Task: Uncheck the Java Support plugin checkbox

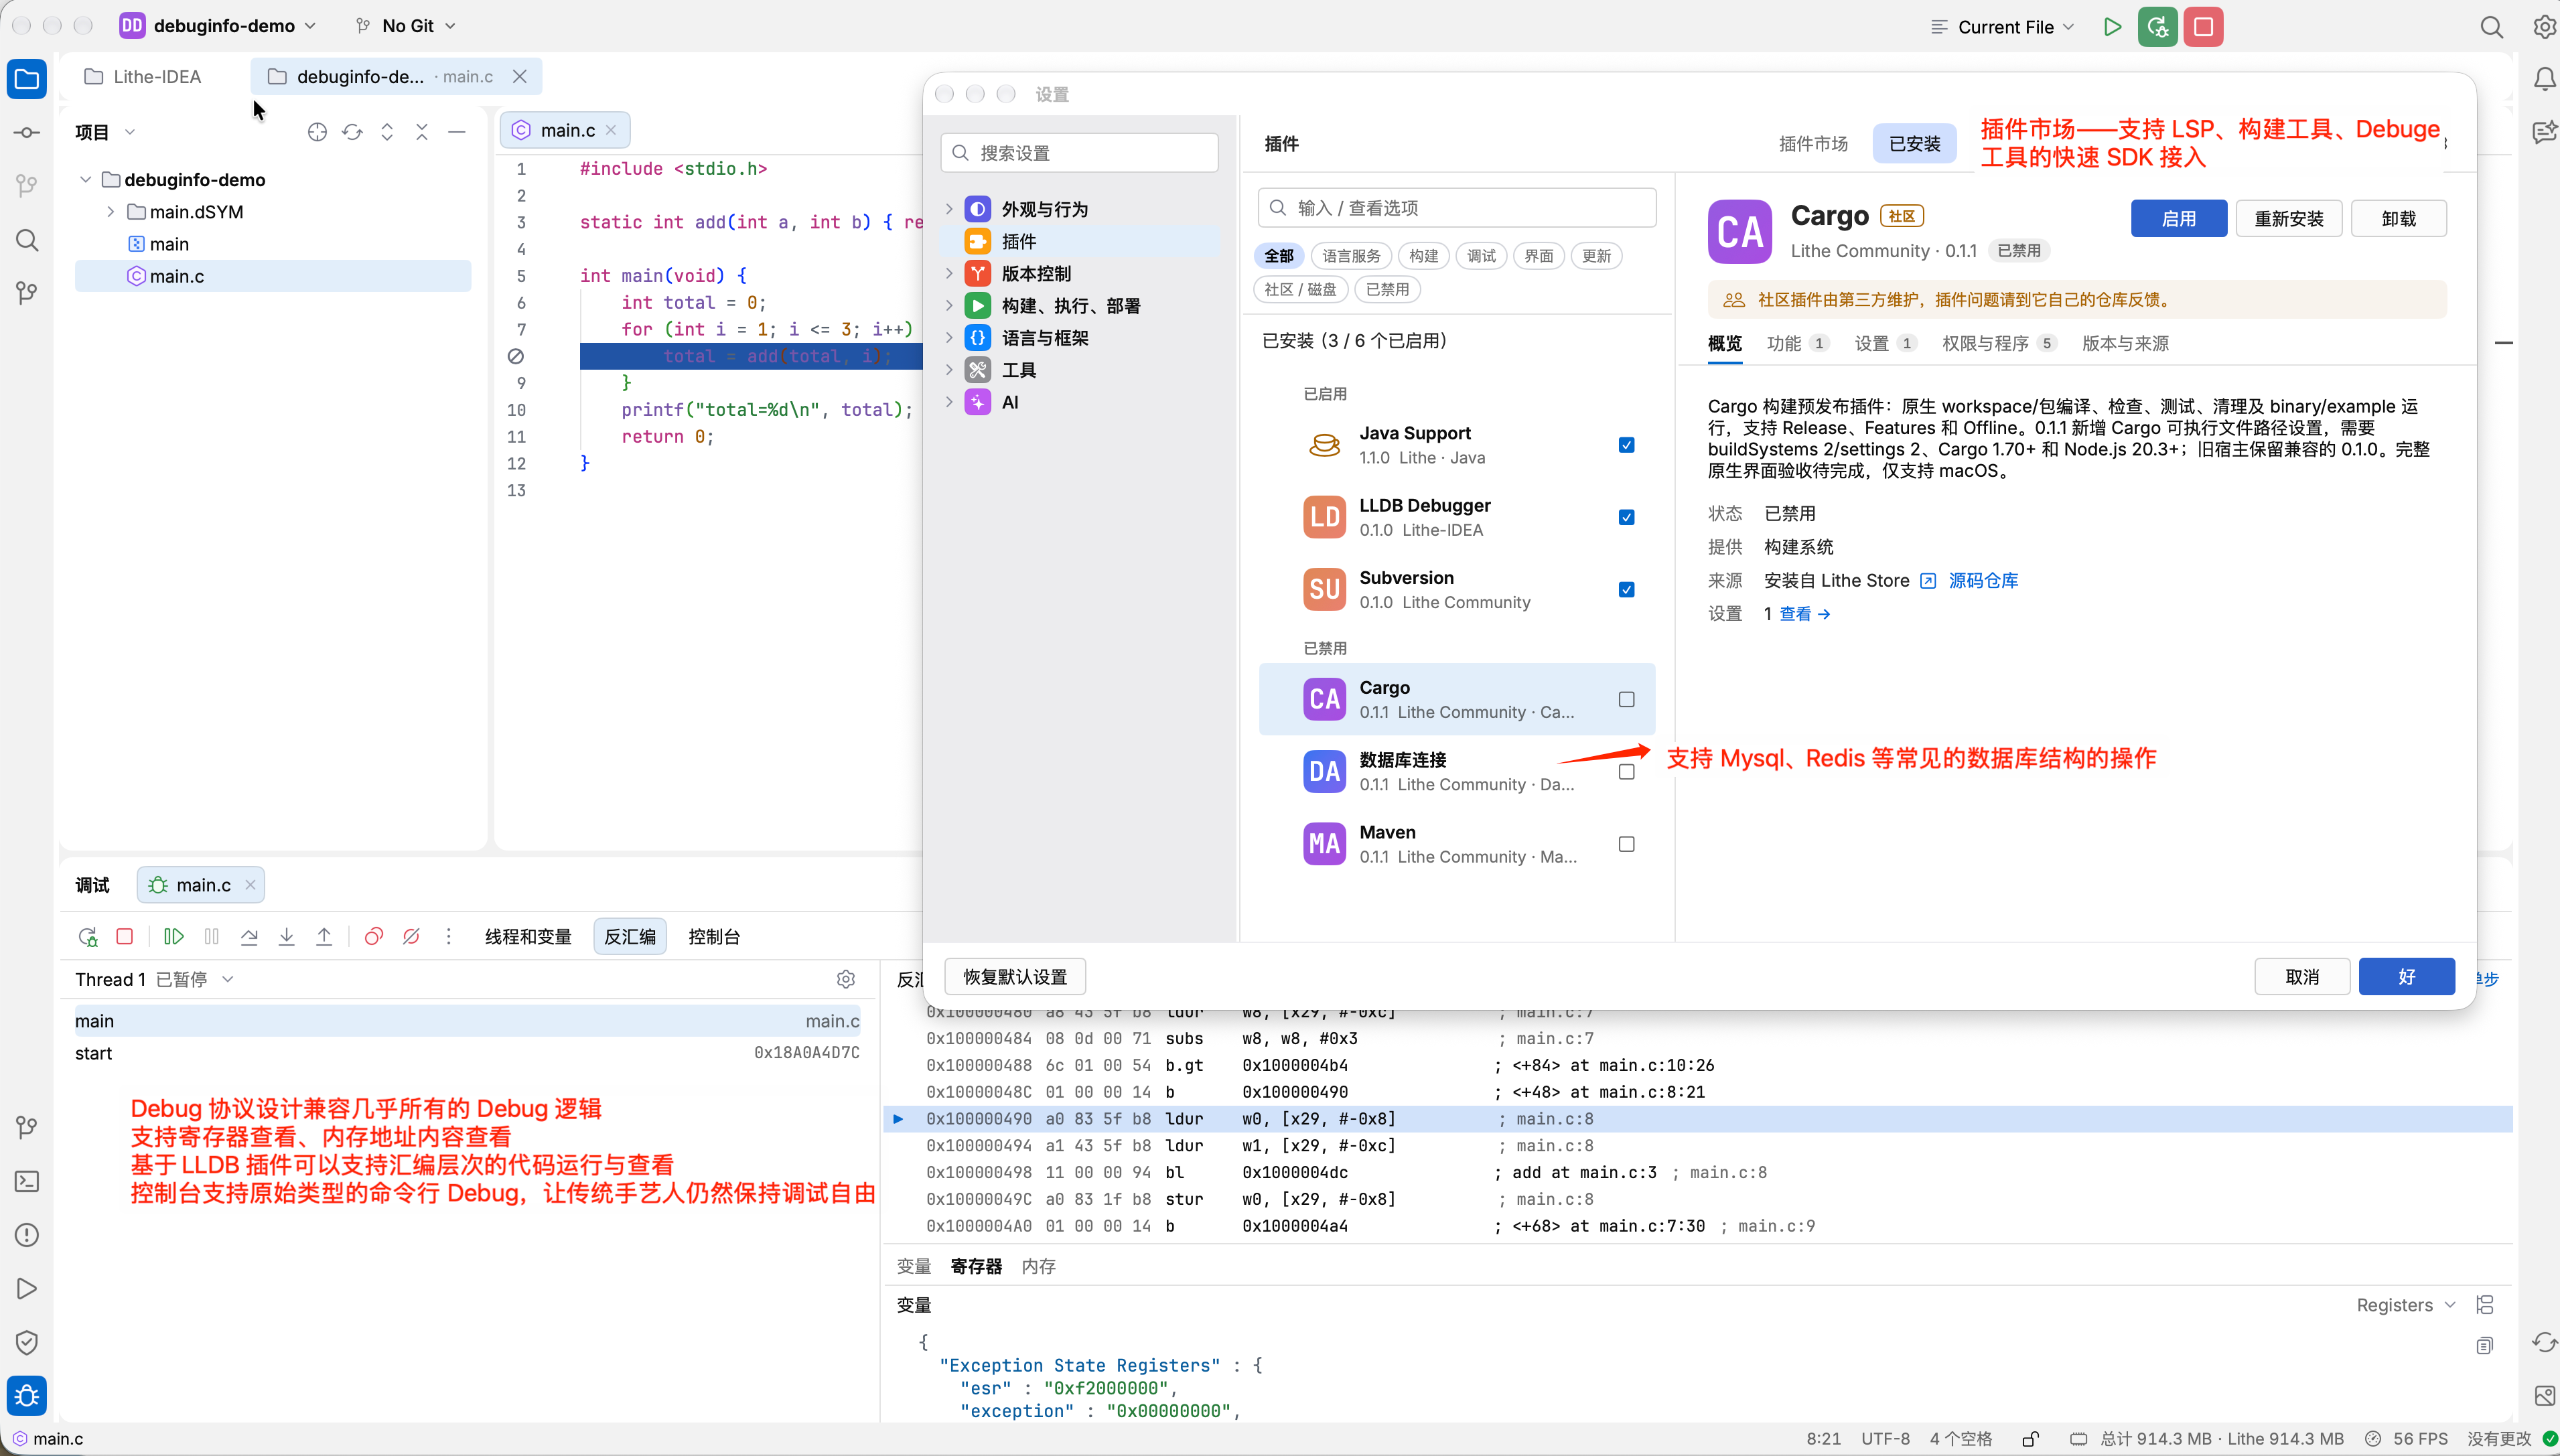Action: tap(1627, 445)
